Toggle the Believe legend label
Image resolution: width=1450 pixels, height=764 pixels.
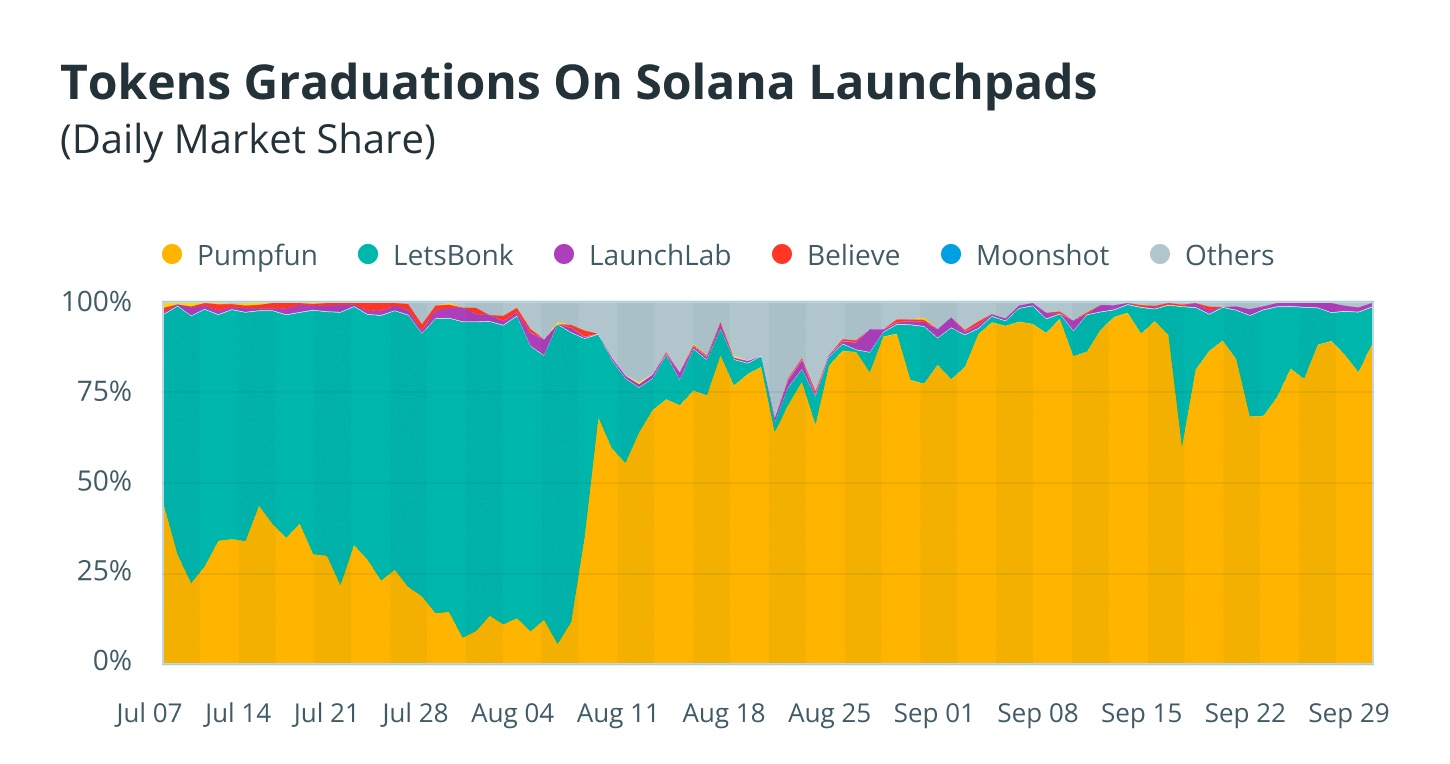[853, 255]
